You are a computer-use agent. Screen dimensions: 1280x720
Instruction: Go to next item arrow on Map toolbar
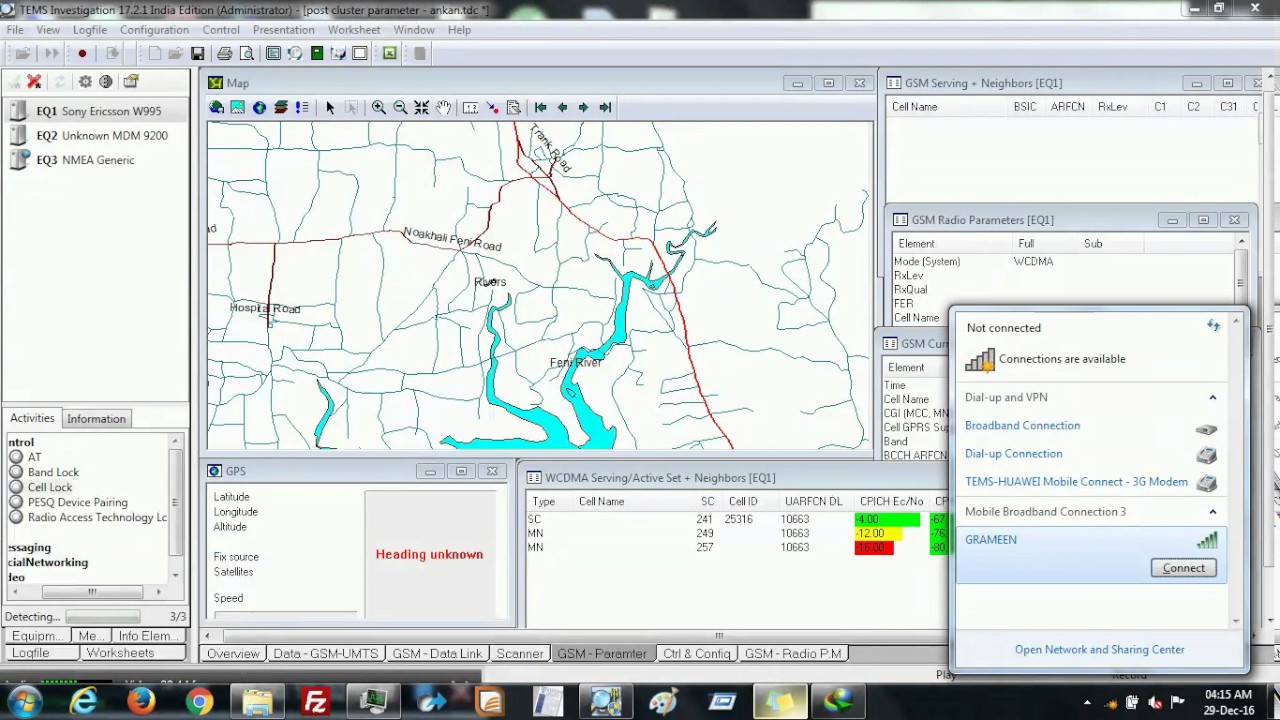click(583, 107)
